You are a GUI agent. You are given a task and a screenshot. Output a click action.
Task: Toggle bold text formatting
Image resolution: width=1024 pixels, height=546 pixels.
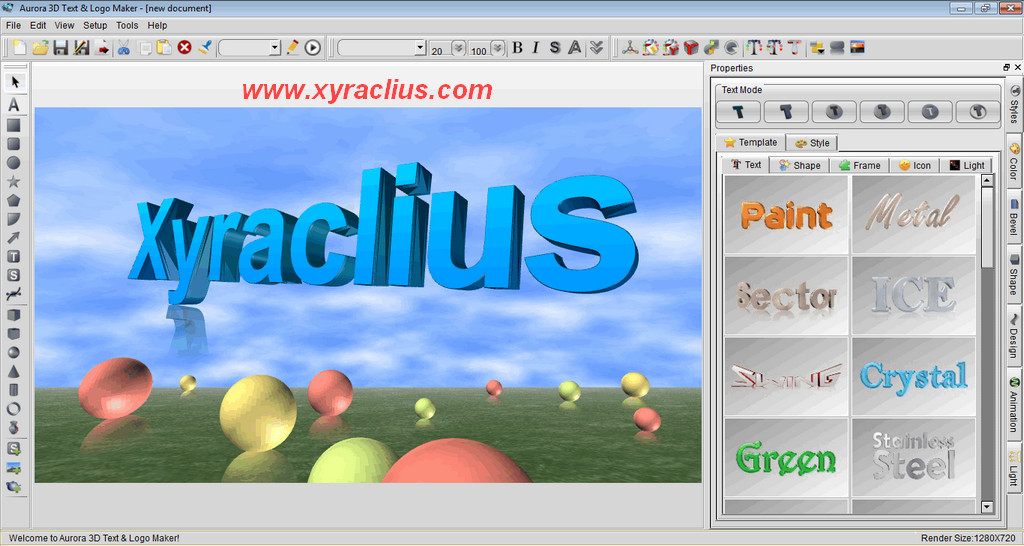click(x=517, y=48)
